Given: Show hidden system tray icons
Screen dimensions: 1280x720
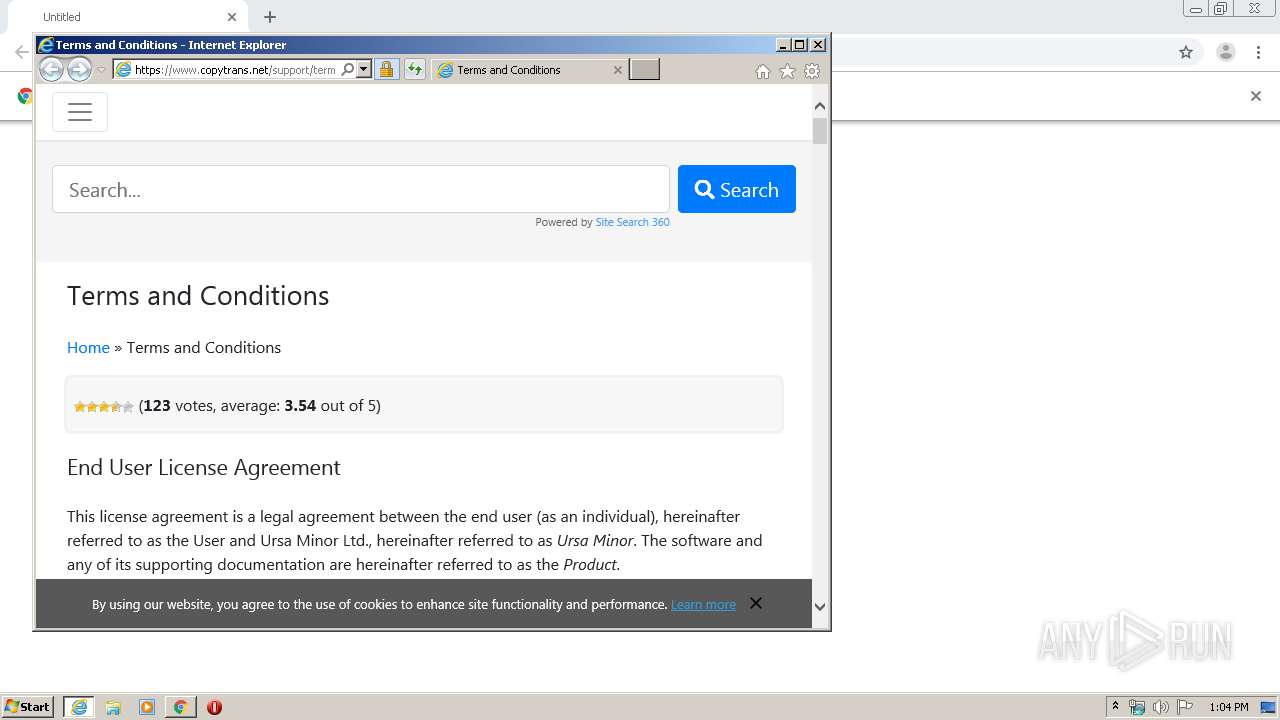Looking at the screenshot, I should click(1116, 707).
